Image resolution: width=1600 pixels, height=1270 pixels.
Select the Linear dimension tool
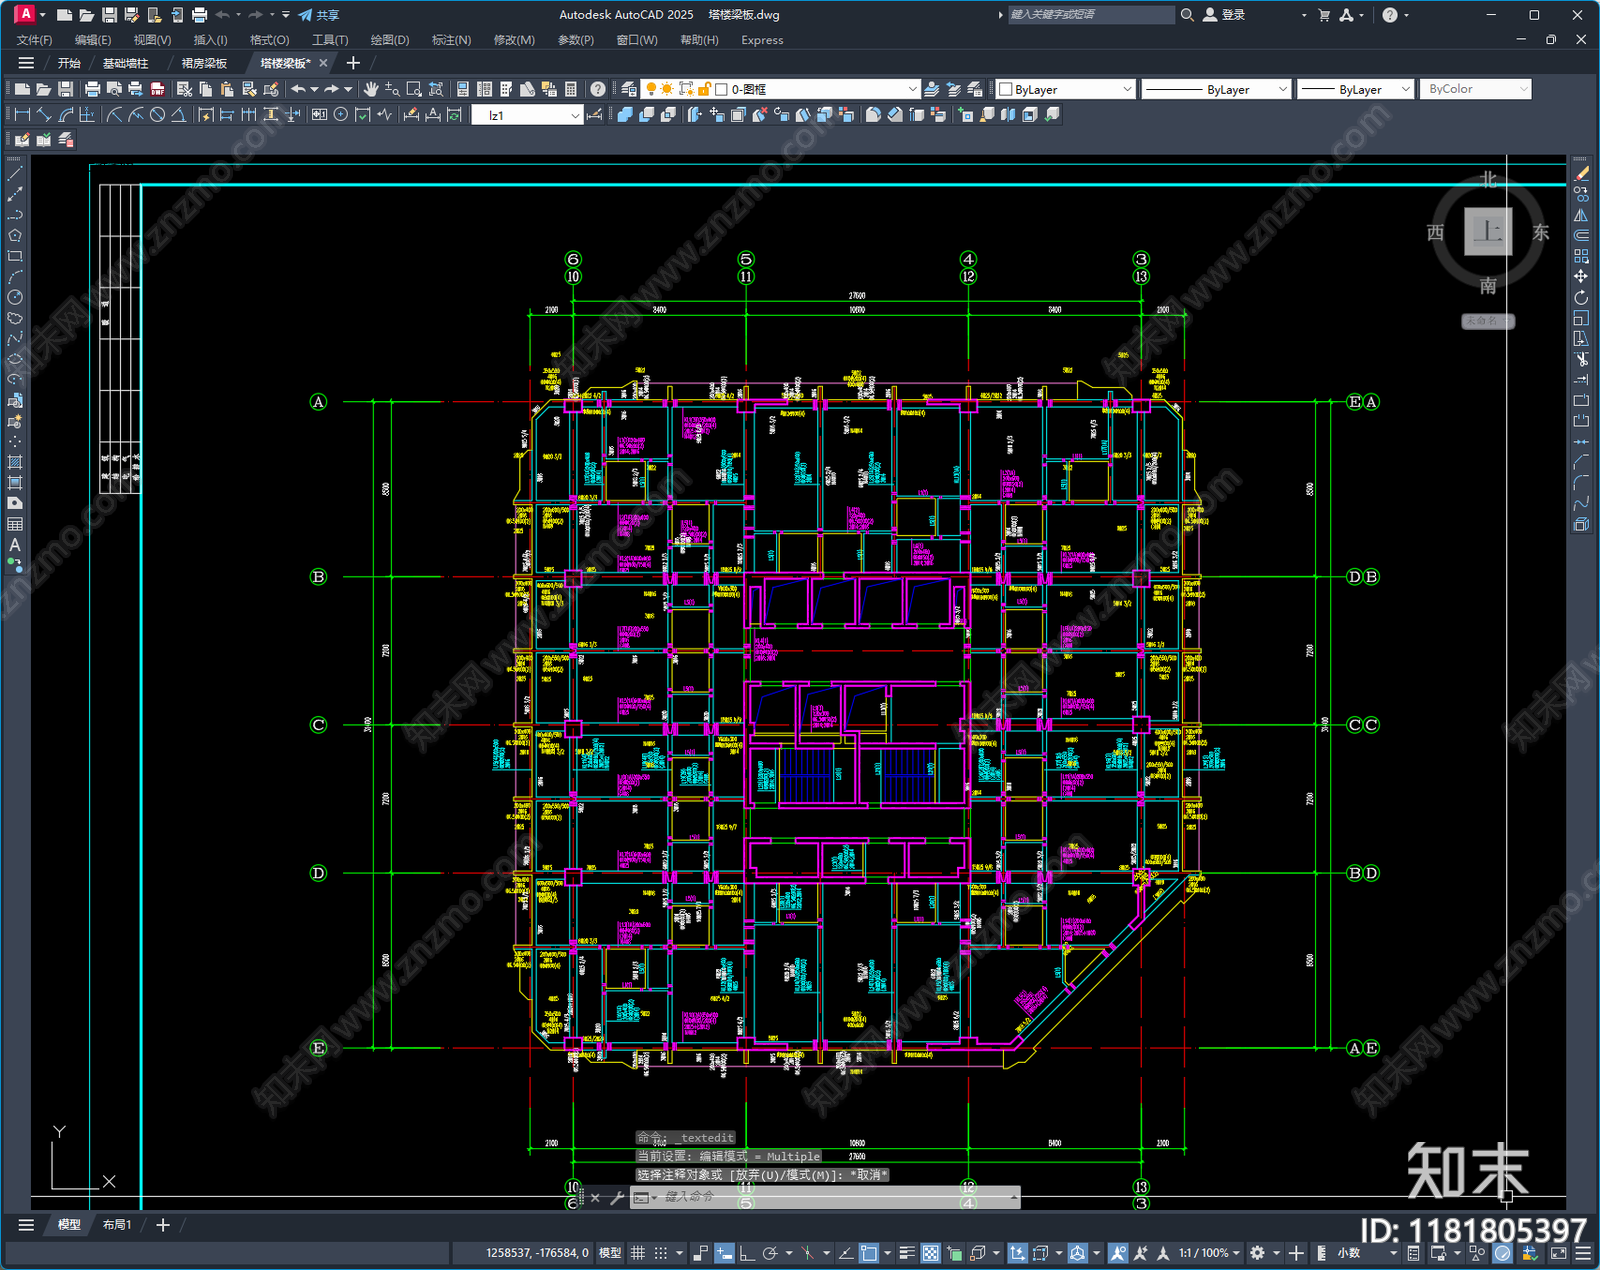pos(22,115)
